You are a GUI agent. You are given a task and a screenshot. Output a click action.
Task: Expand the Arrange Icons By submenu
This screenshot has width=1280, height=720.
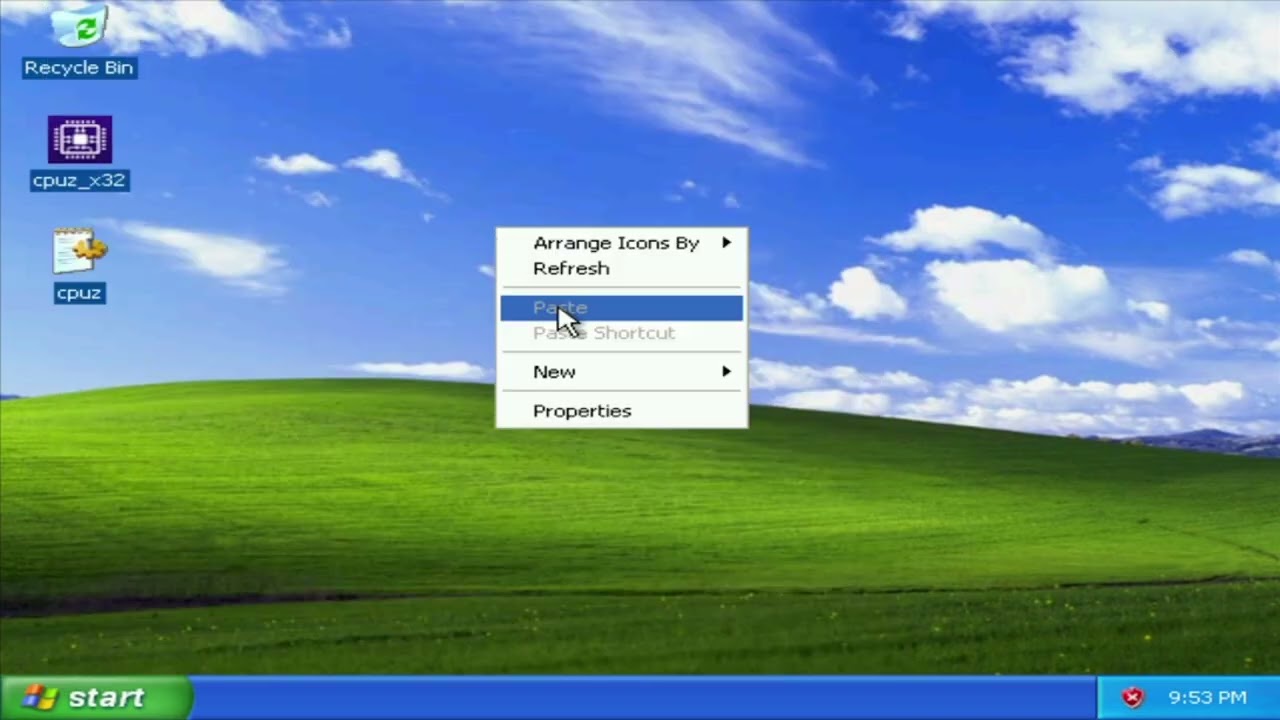click(621, 243)
